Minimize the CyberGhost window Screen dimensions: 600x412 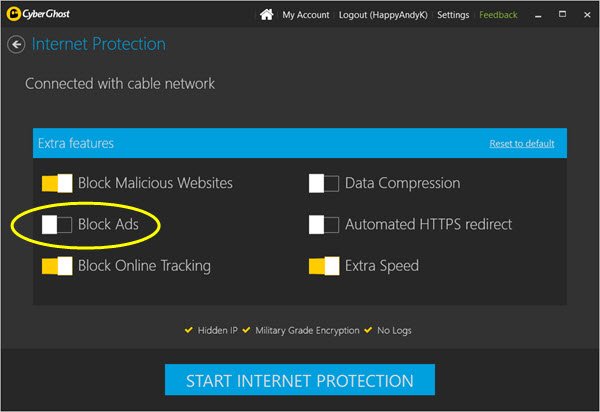[x=540, y=14]
